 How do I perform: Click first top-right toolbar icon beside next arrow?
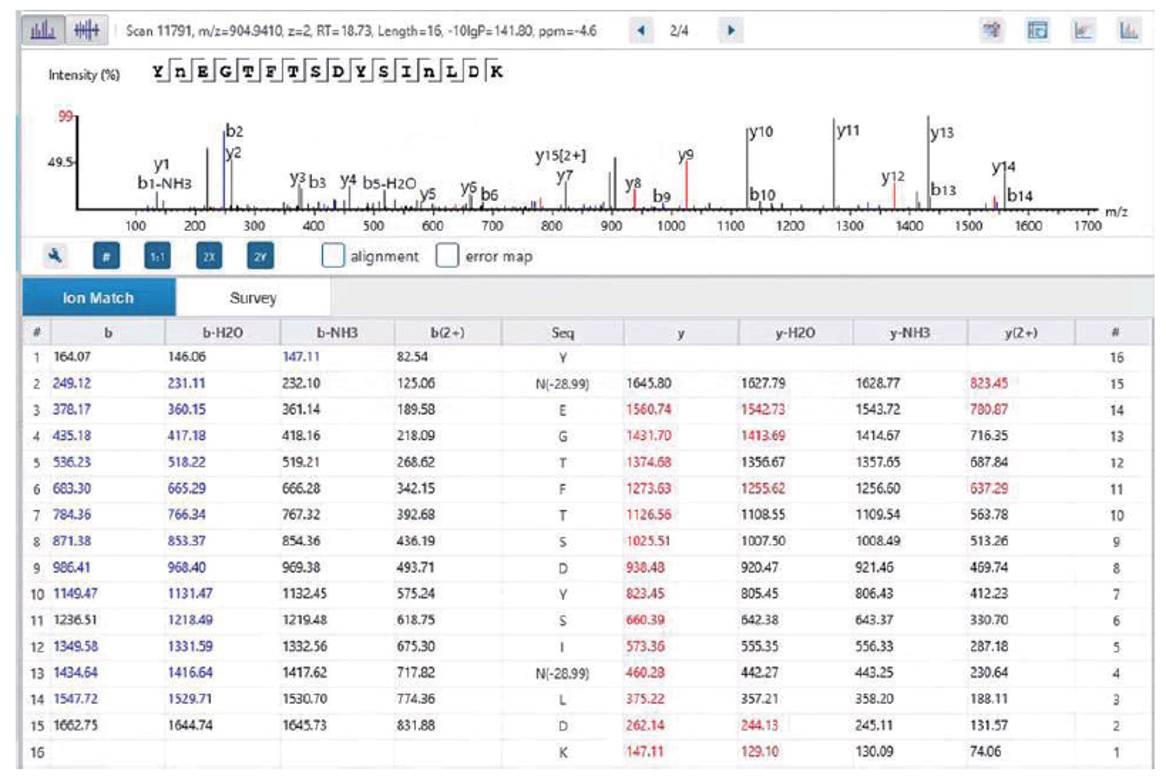click(992, 30)
